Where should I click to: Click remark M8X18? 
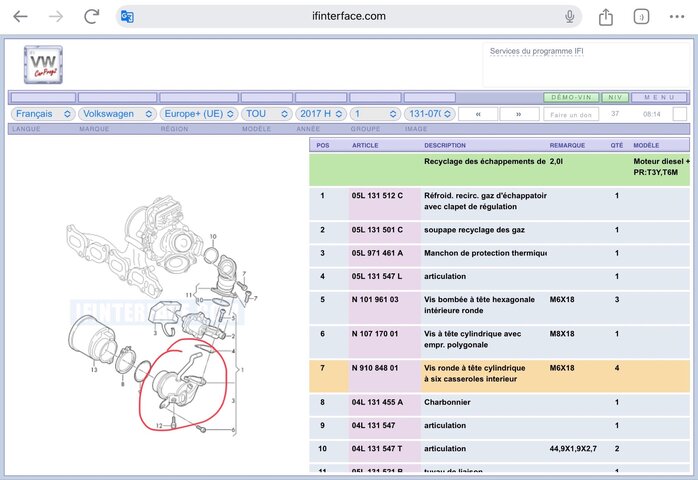pyautogui.click(x=562, y=334)
